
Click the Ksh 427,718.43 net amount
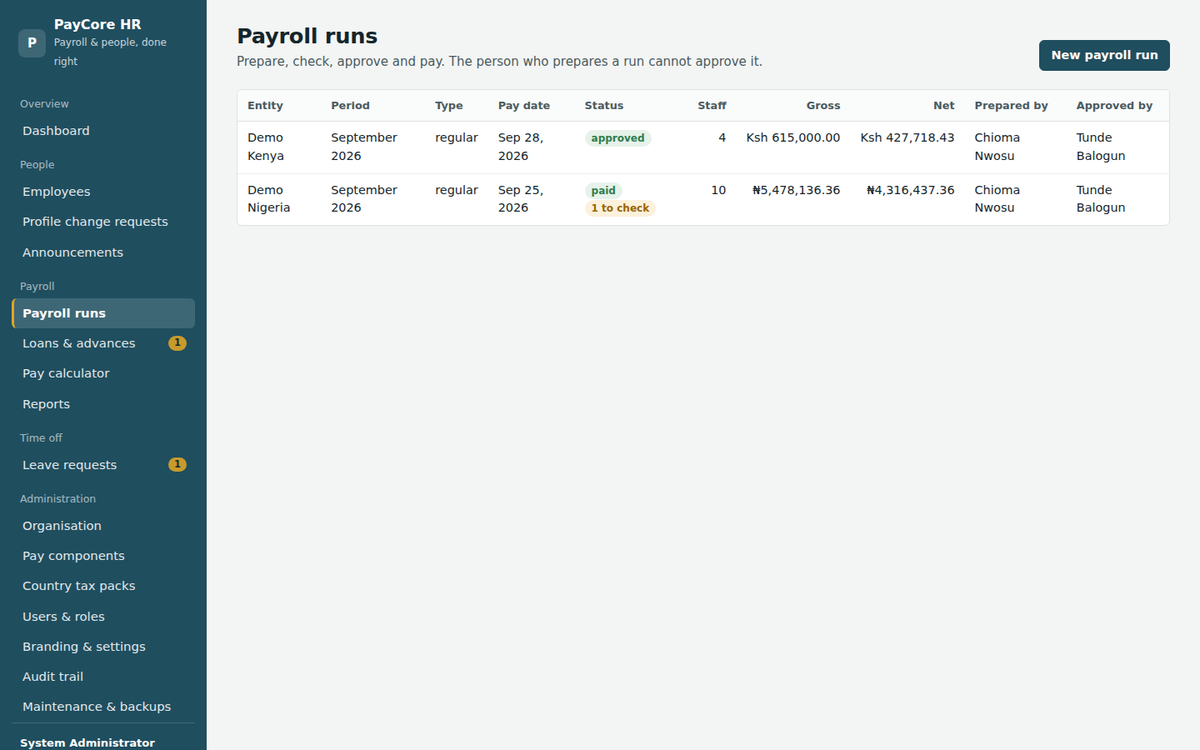(907, 138)
